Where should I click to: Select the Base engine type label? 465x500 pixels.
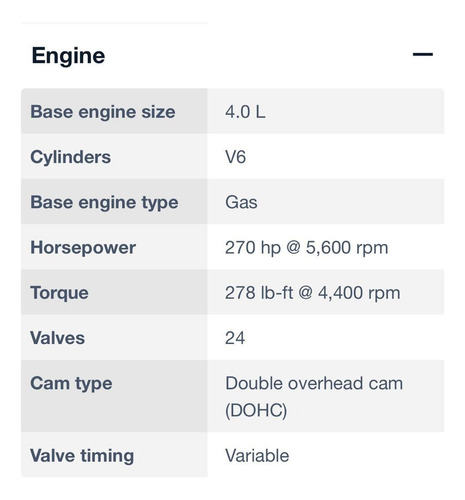[x=104, y=202]
